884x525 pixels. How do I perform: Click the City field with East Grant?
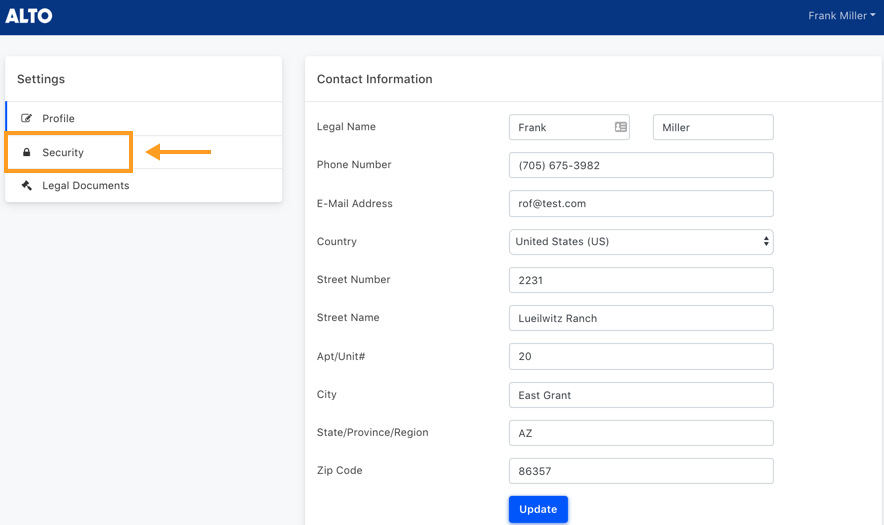(x=641, y=395)
